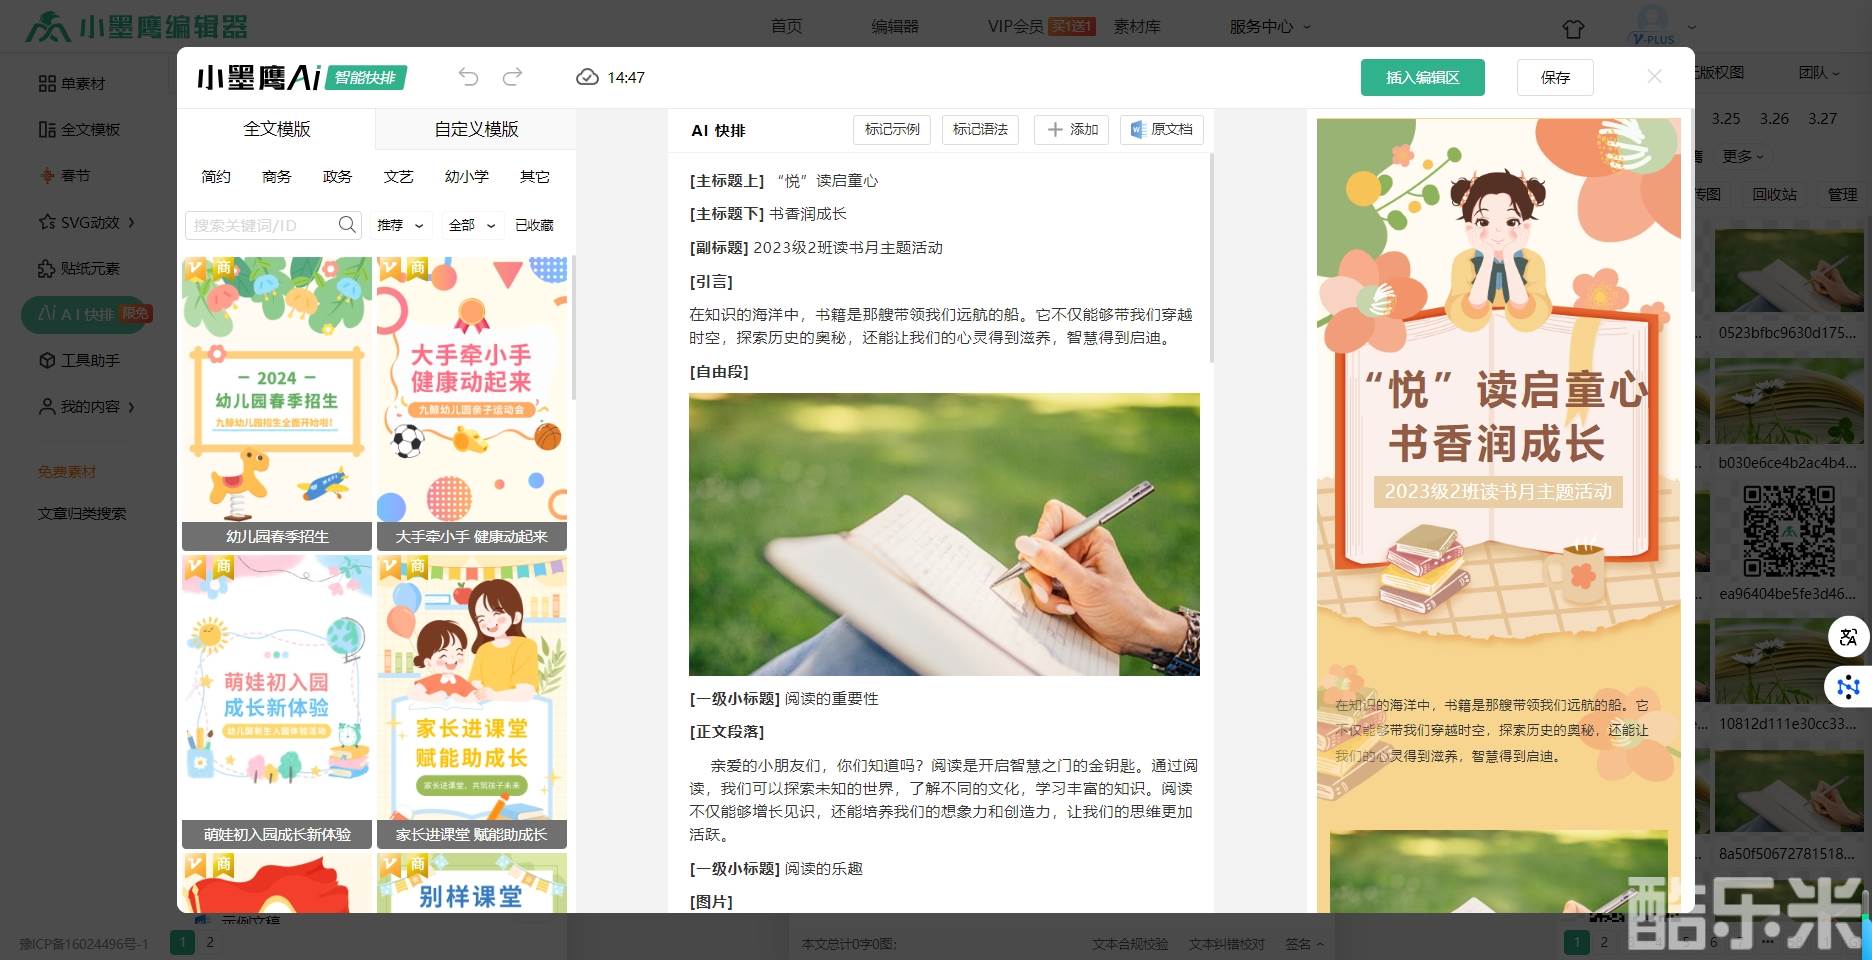Click the 标记示例 button
This screenshot has width=1872, height=960.
(x=892, y=130)
